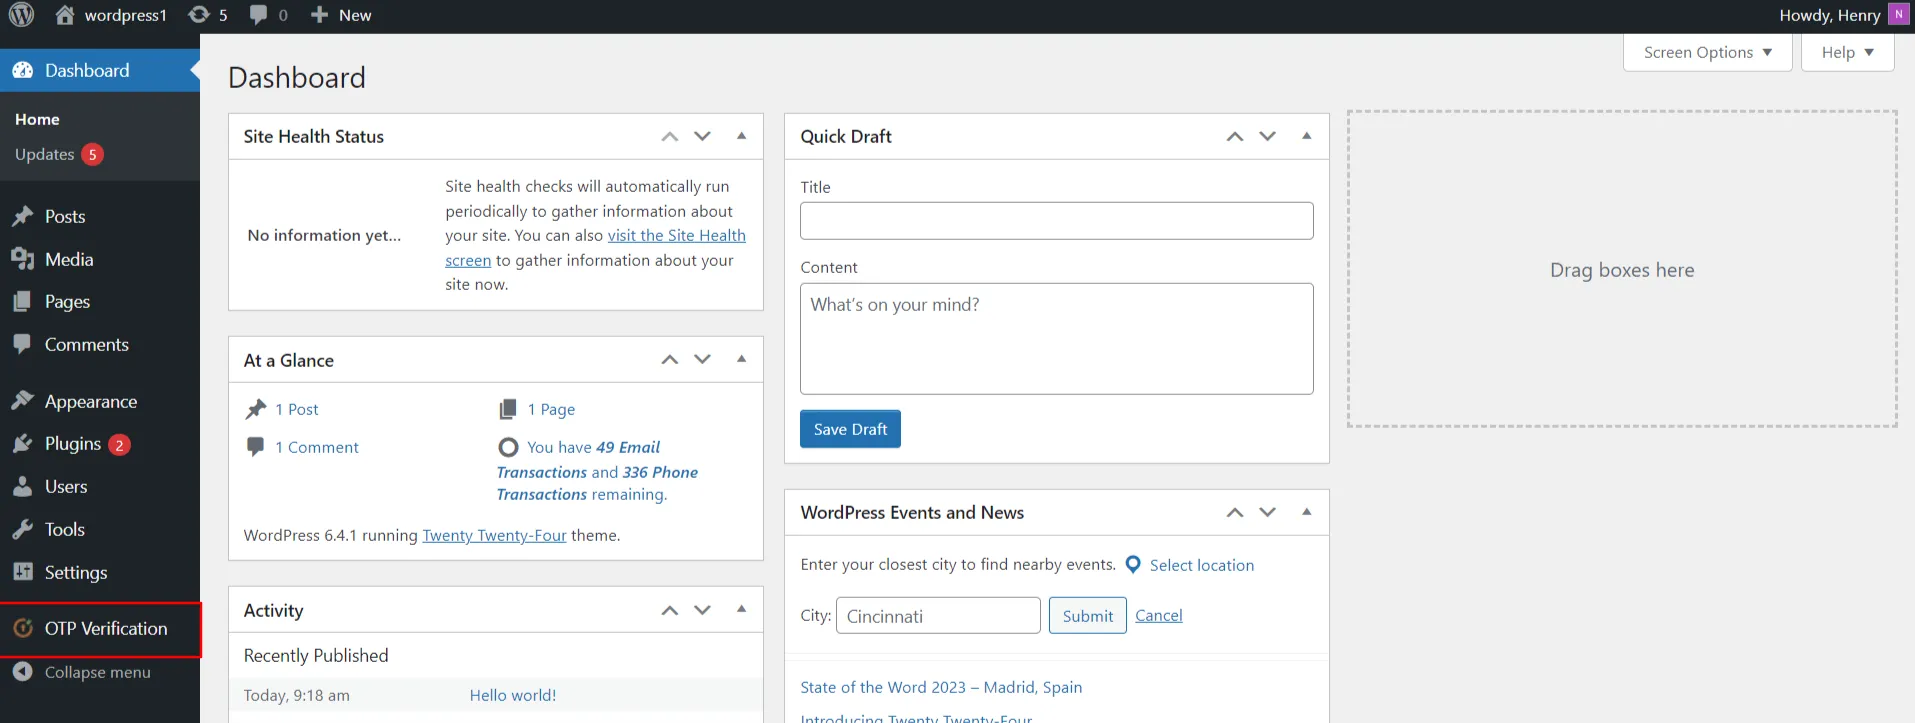Click the Pages icon in sidebar
Viewport: 1915px width, 723px height.
click(x=22, y=301)
